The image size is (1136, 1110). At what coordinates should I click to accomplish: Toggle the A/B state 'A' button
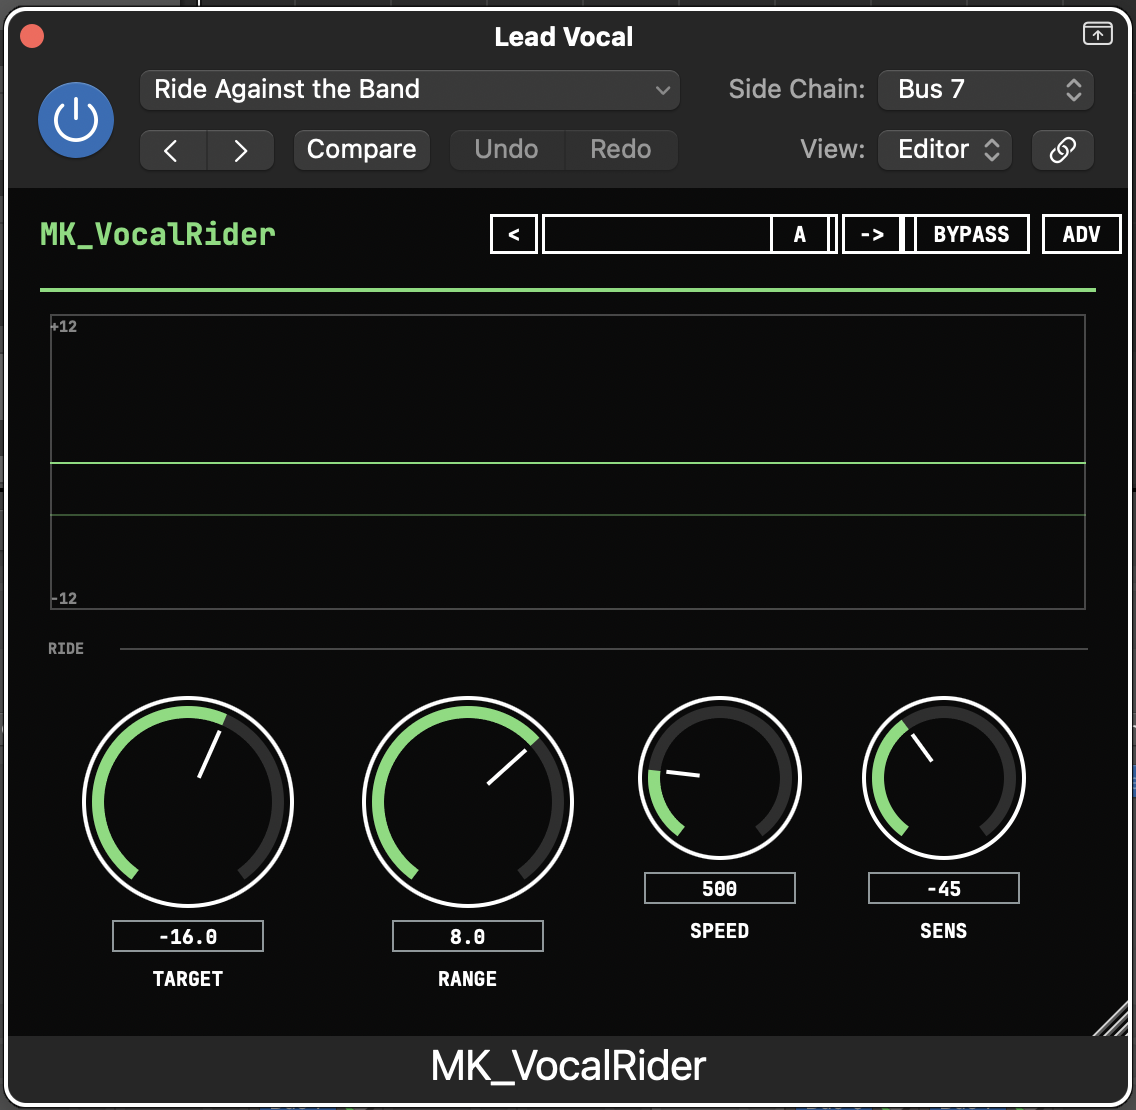(800, 234)
